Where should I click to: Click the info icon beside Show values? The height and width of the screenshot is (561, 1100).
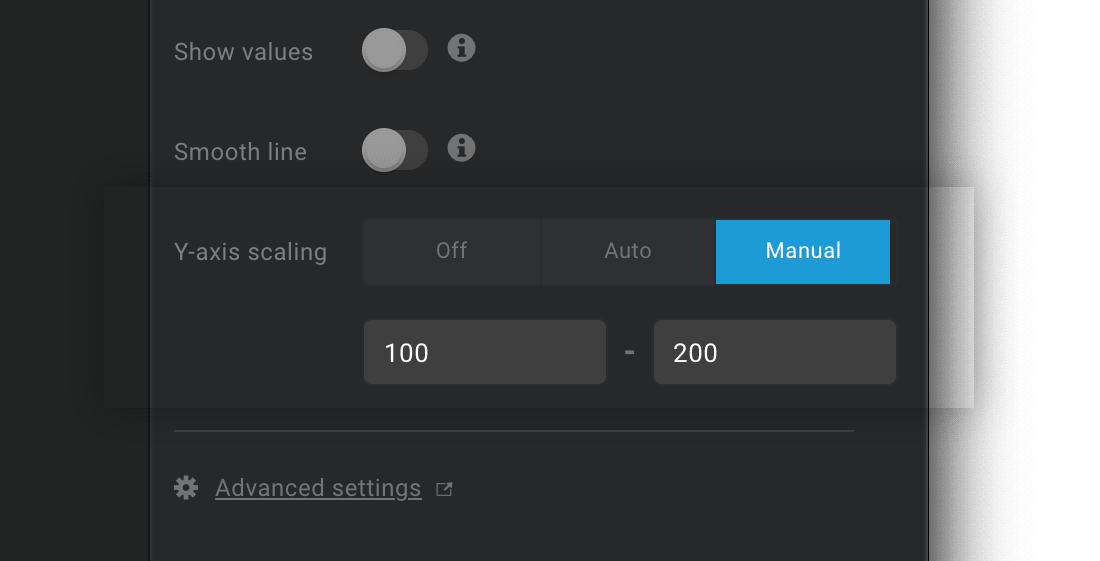click(461, 48)
